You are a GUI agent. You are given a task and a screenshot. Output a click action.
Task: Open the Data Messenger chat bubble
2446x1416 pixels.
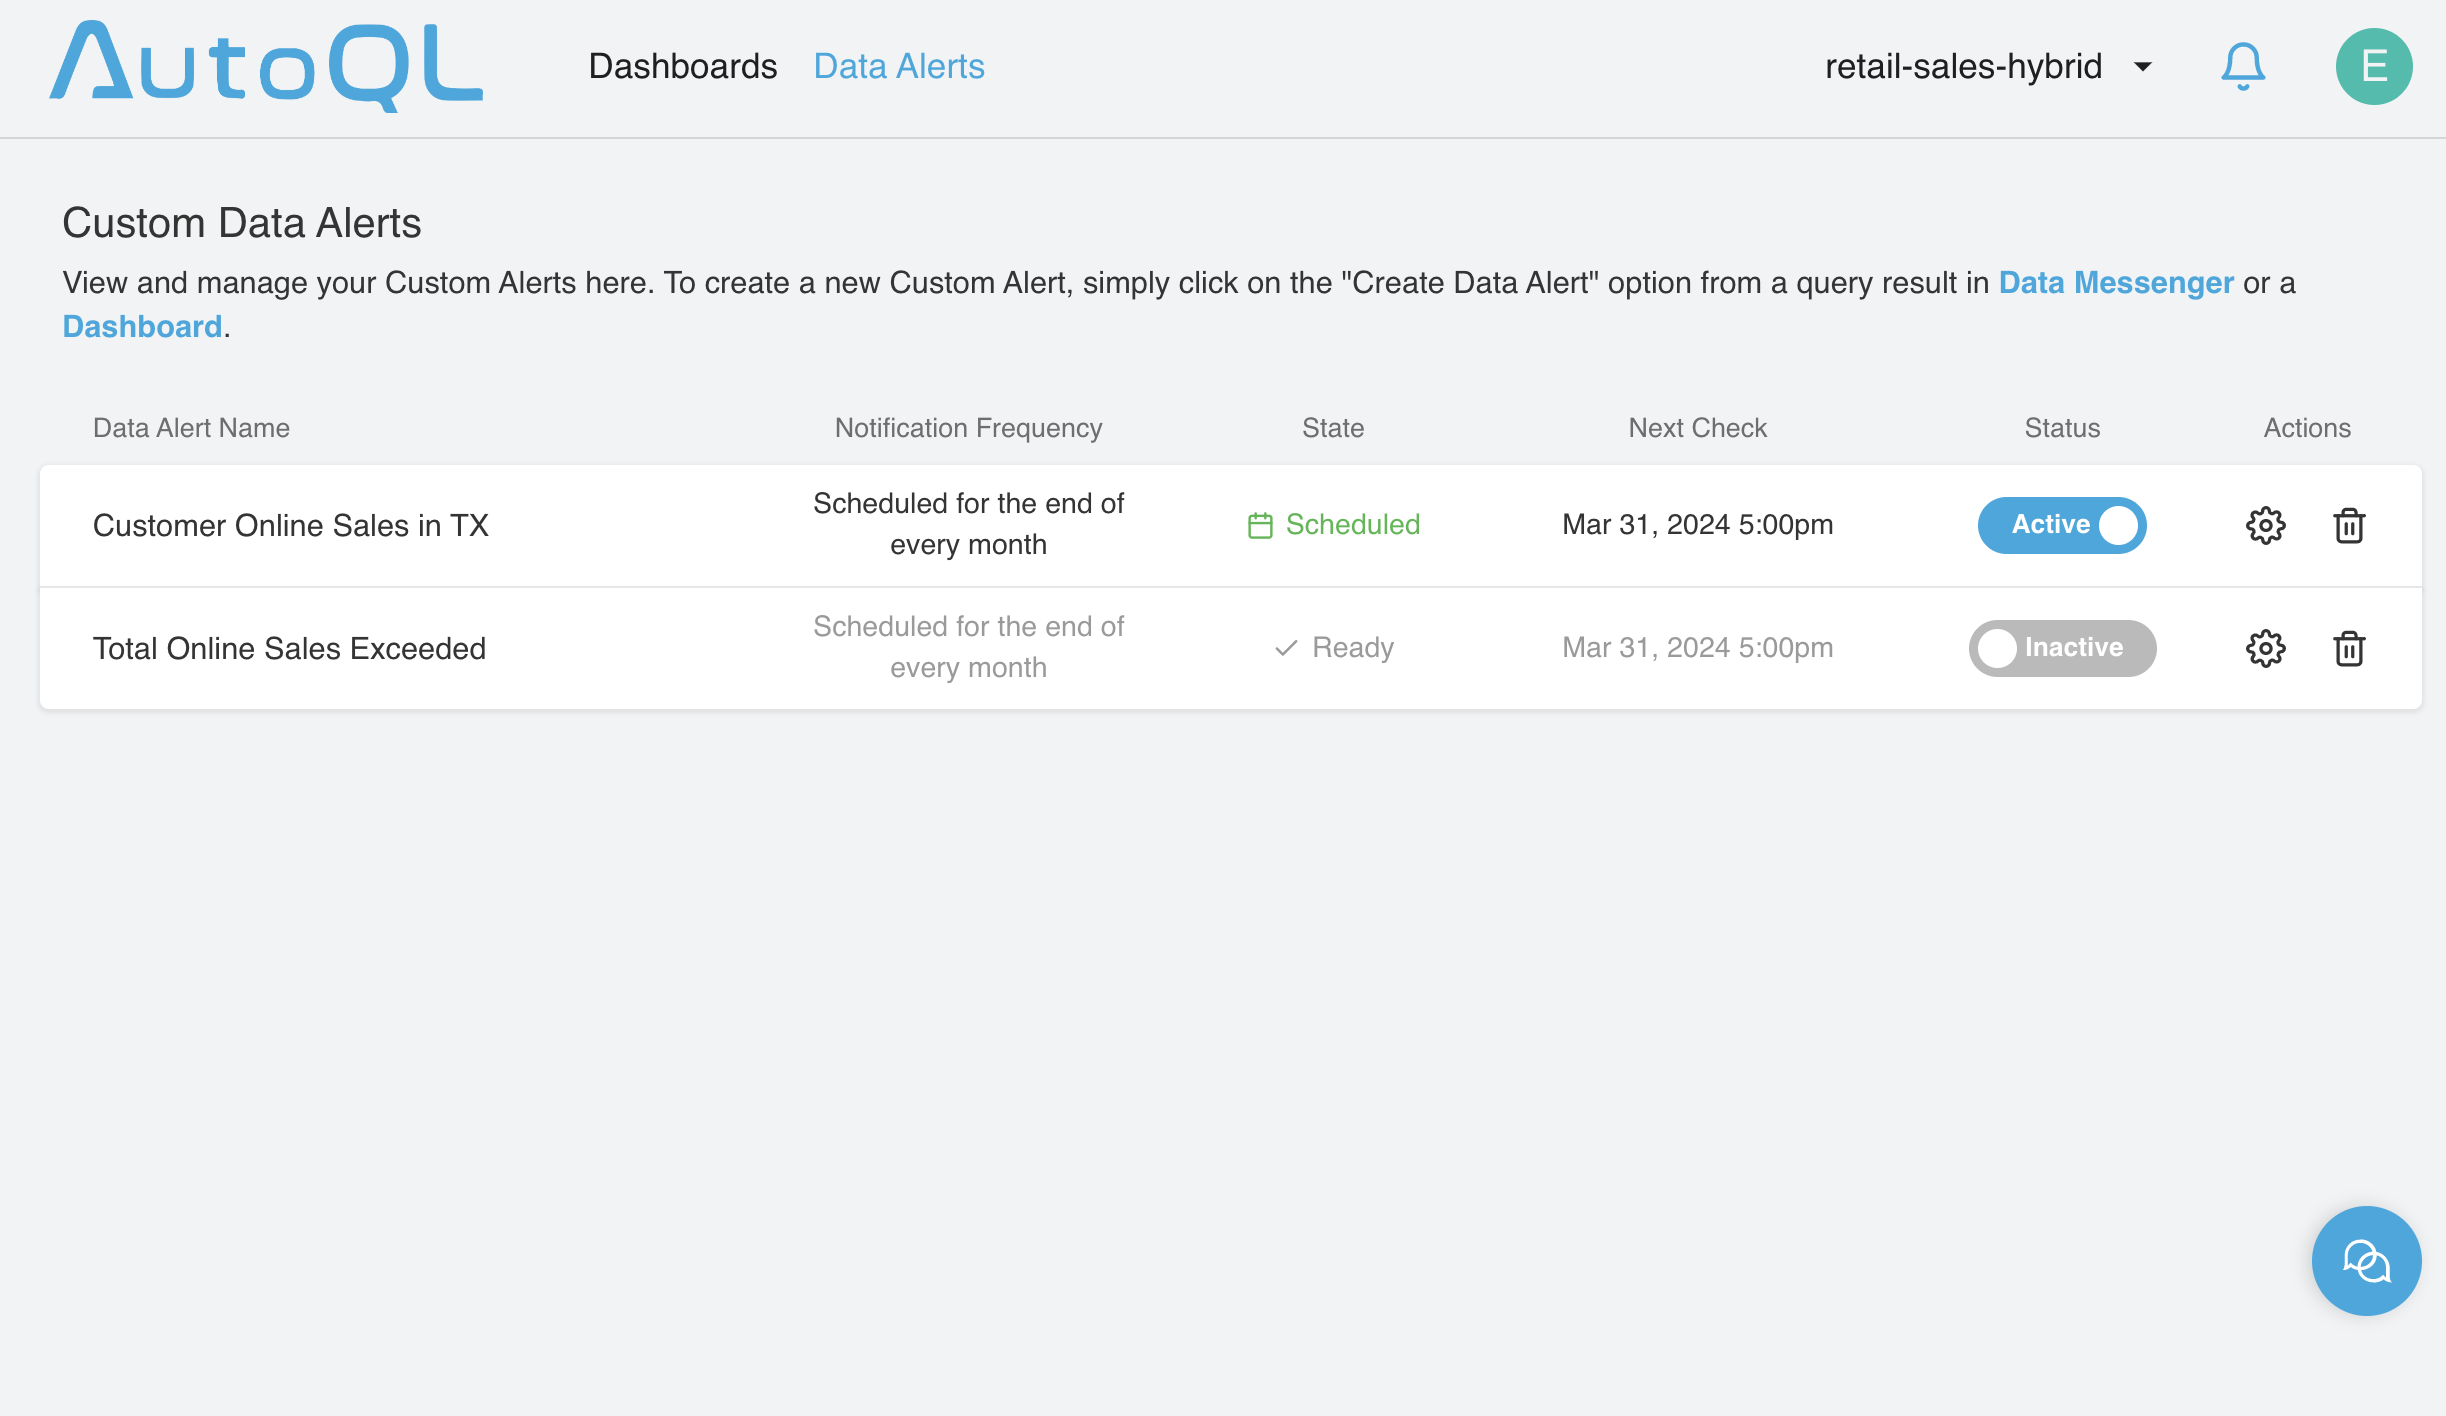click(x=2366, y=1261)
